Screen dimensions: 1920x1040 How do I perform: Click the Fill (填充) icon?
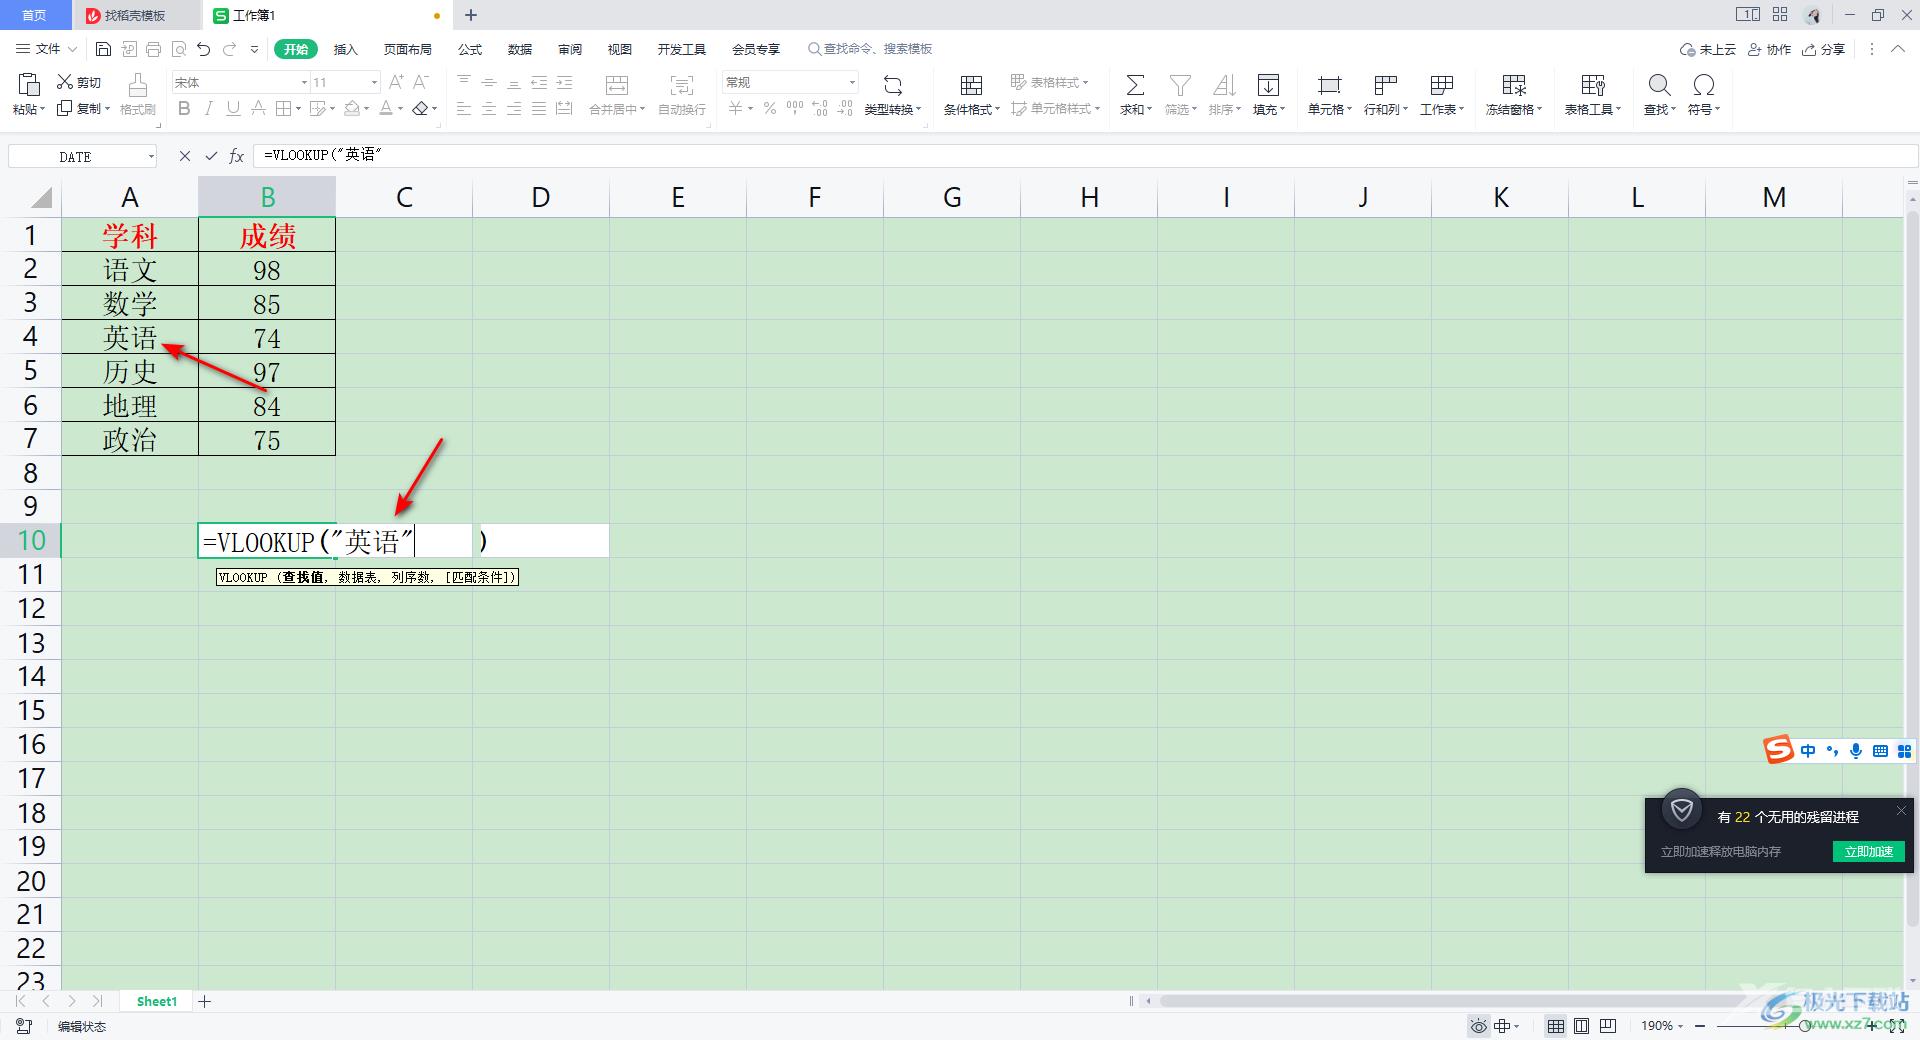pyautogui.click(x=1268, y=85)
